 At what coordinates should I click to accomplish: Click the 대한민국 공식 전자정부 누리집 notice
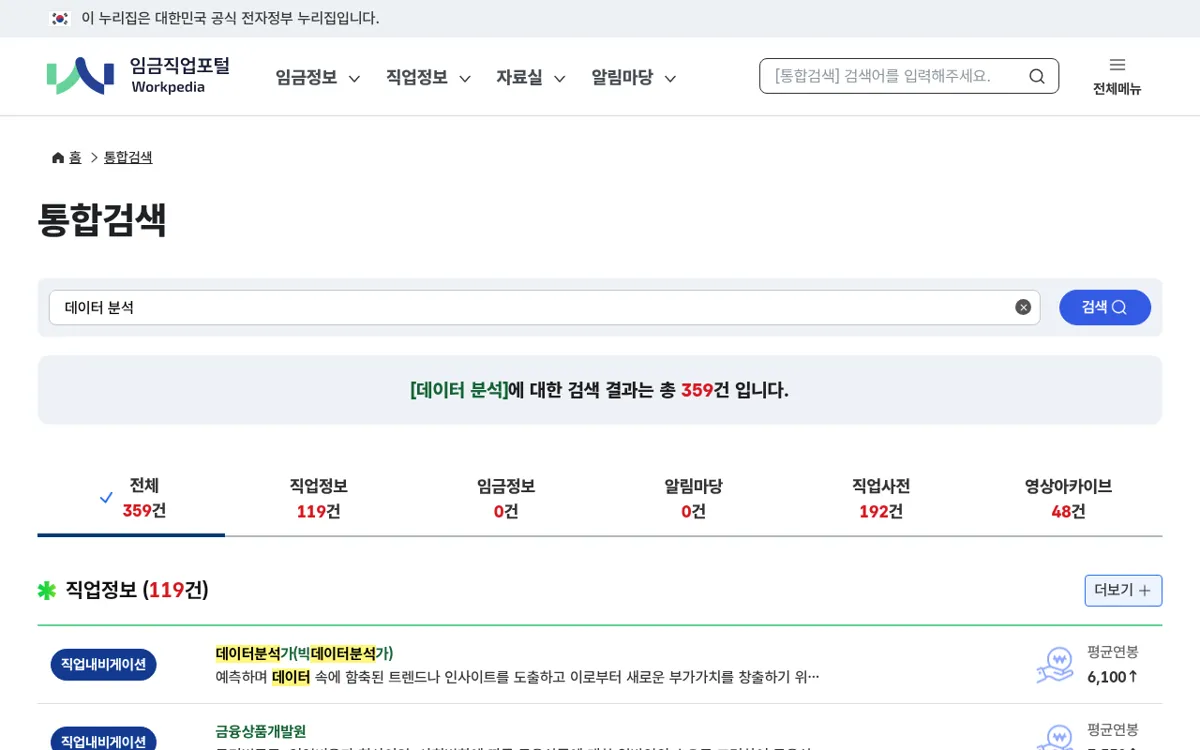[230, 18]
